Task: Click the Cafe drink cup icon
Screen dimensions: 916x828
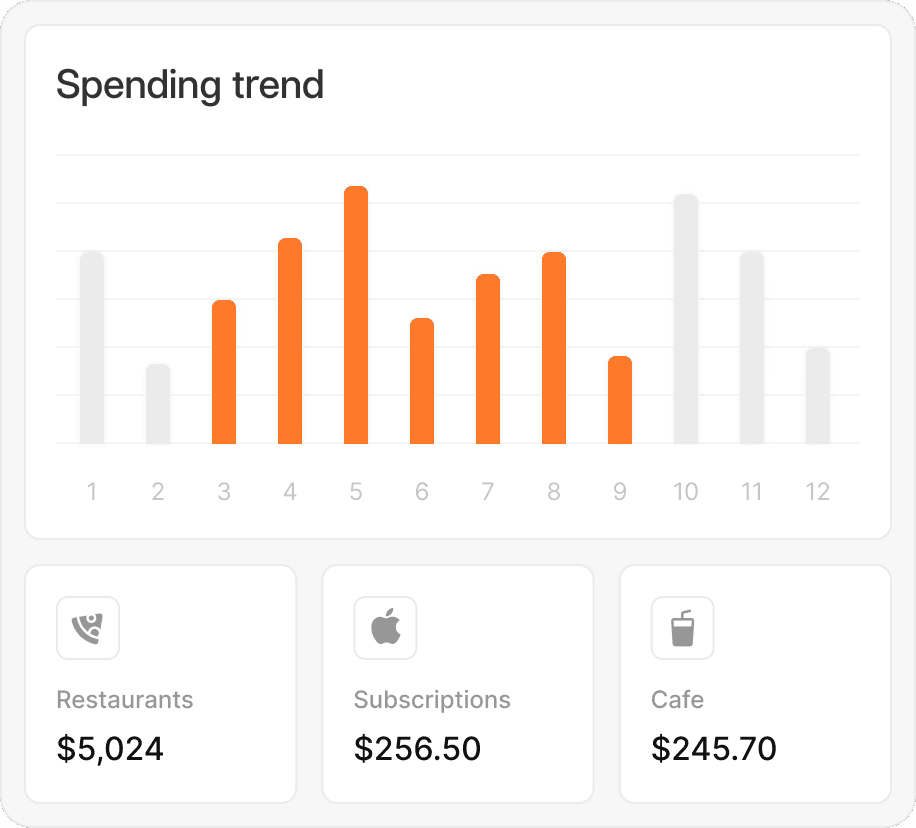Action: [681, 628]
